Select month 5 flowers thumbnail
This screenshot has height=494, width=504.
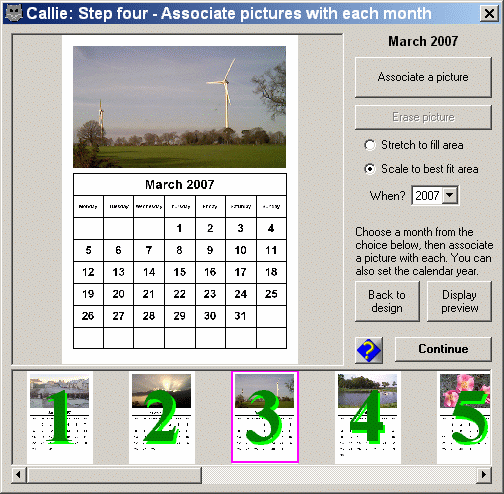(464, 418)
